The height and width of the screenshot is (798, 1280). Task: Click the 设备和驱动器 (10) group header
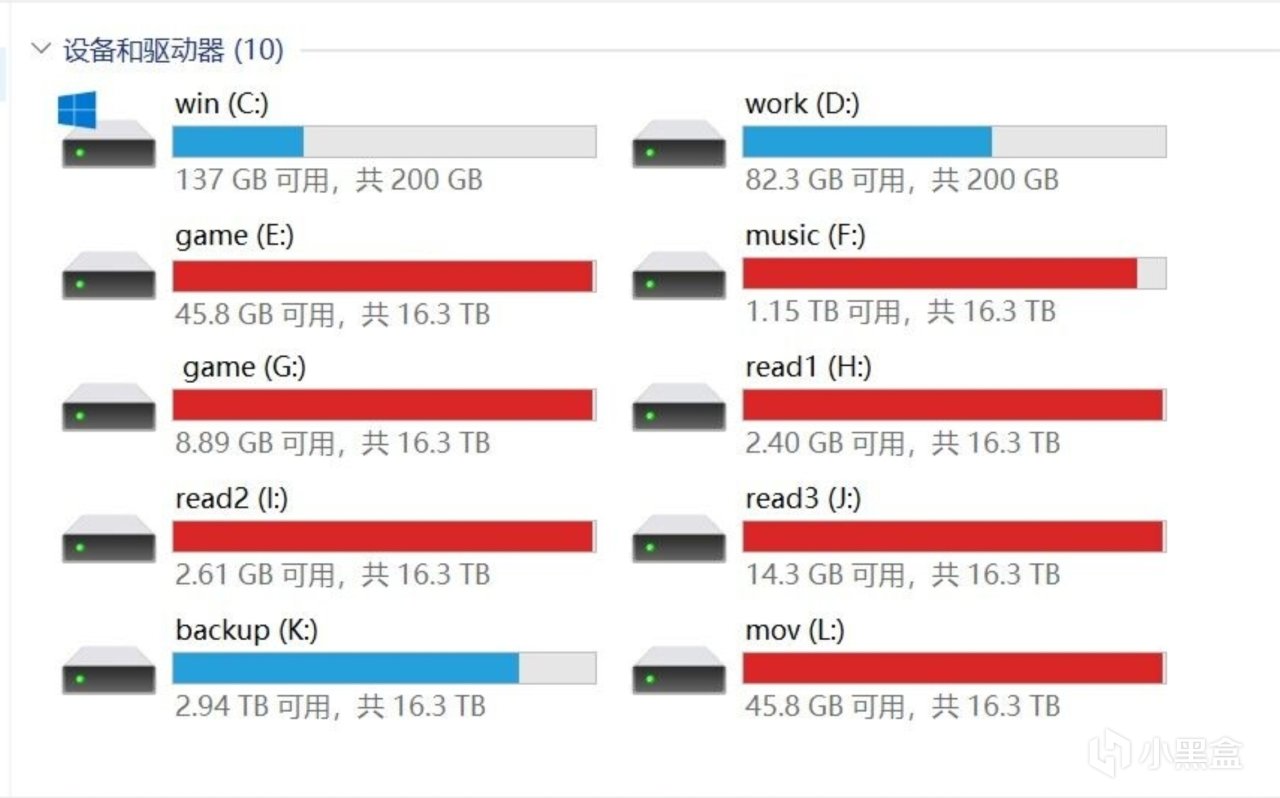(x=173, y=50)
